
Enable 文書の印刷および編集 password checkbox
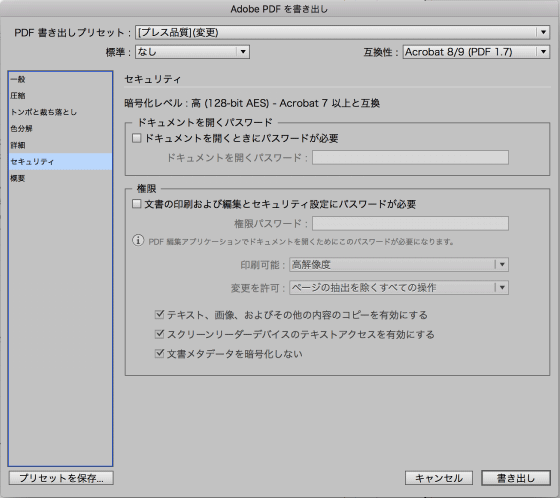pos(136,204)
